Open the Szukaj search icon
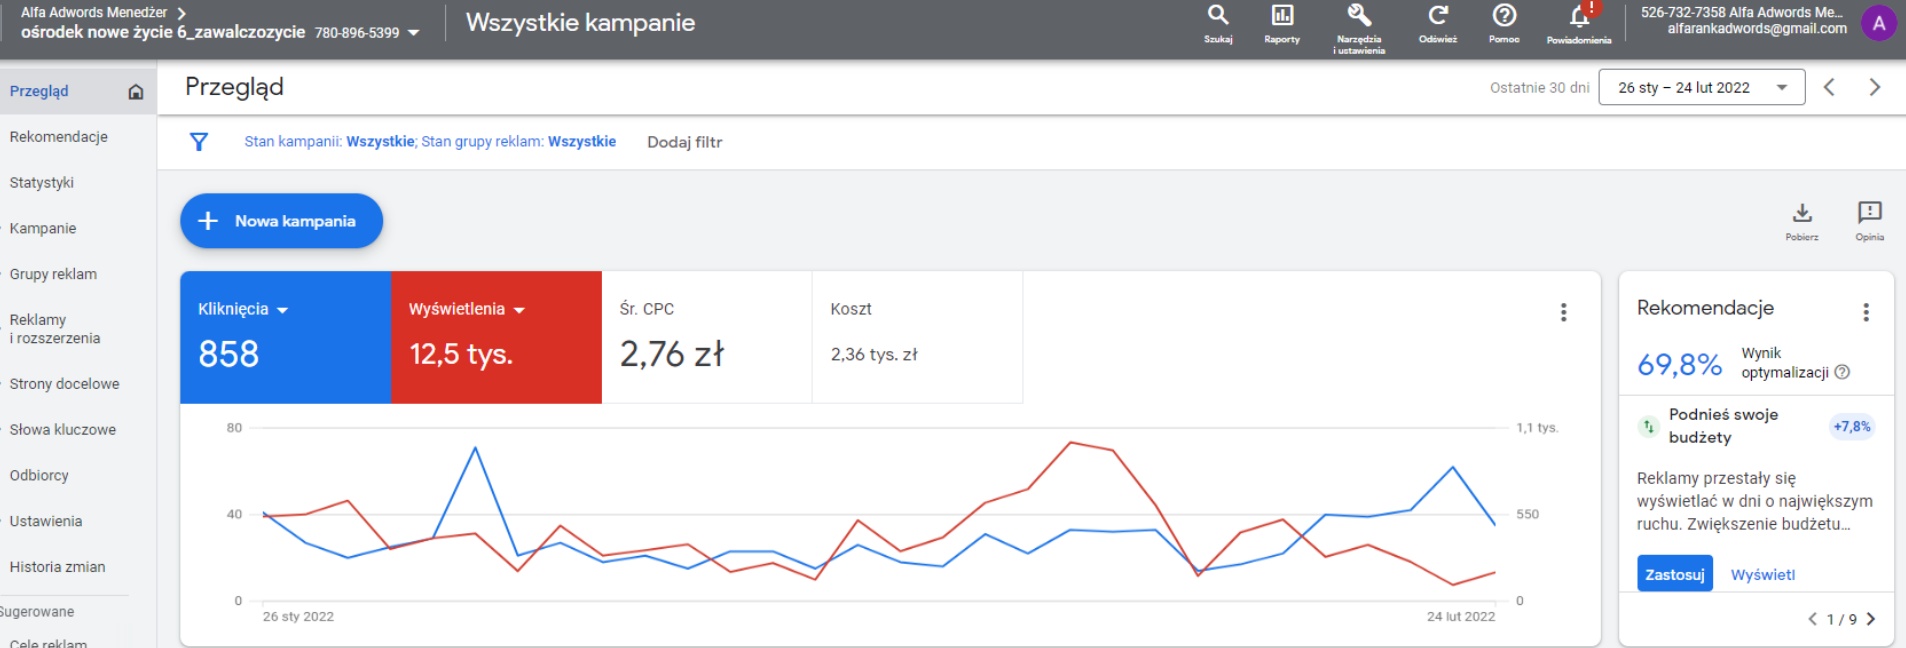The image size is (1906, 648). click(x=1217, y=16)
